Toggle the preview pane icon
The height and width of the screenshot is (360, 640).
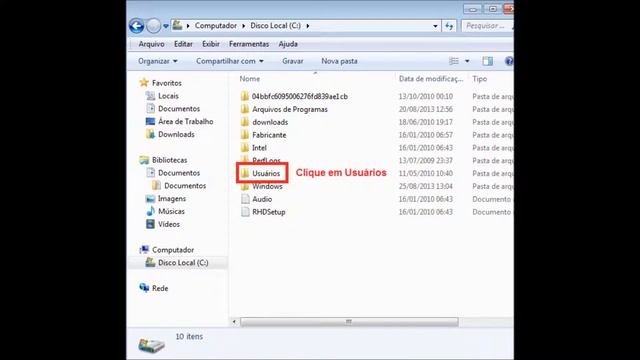pyautogui.click(x=487, y=61)
